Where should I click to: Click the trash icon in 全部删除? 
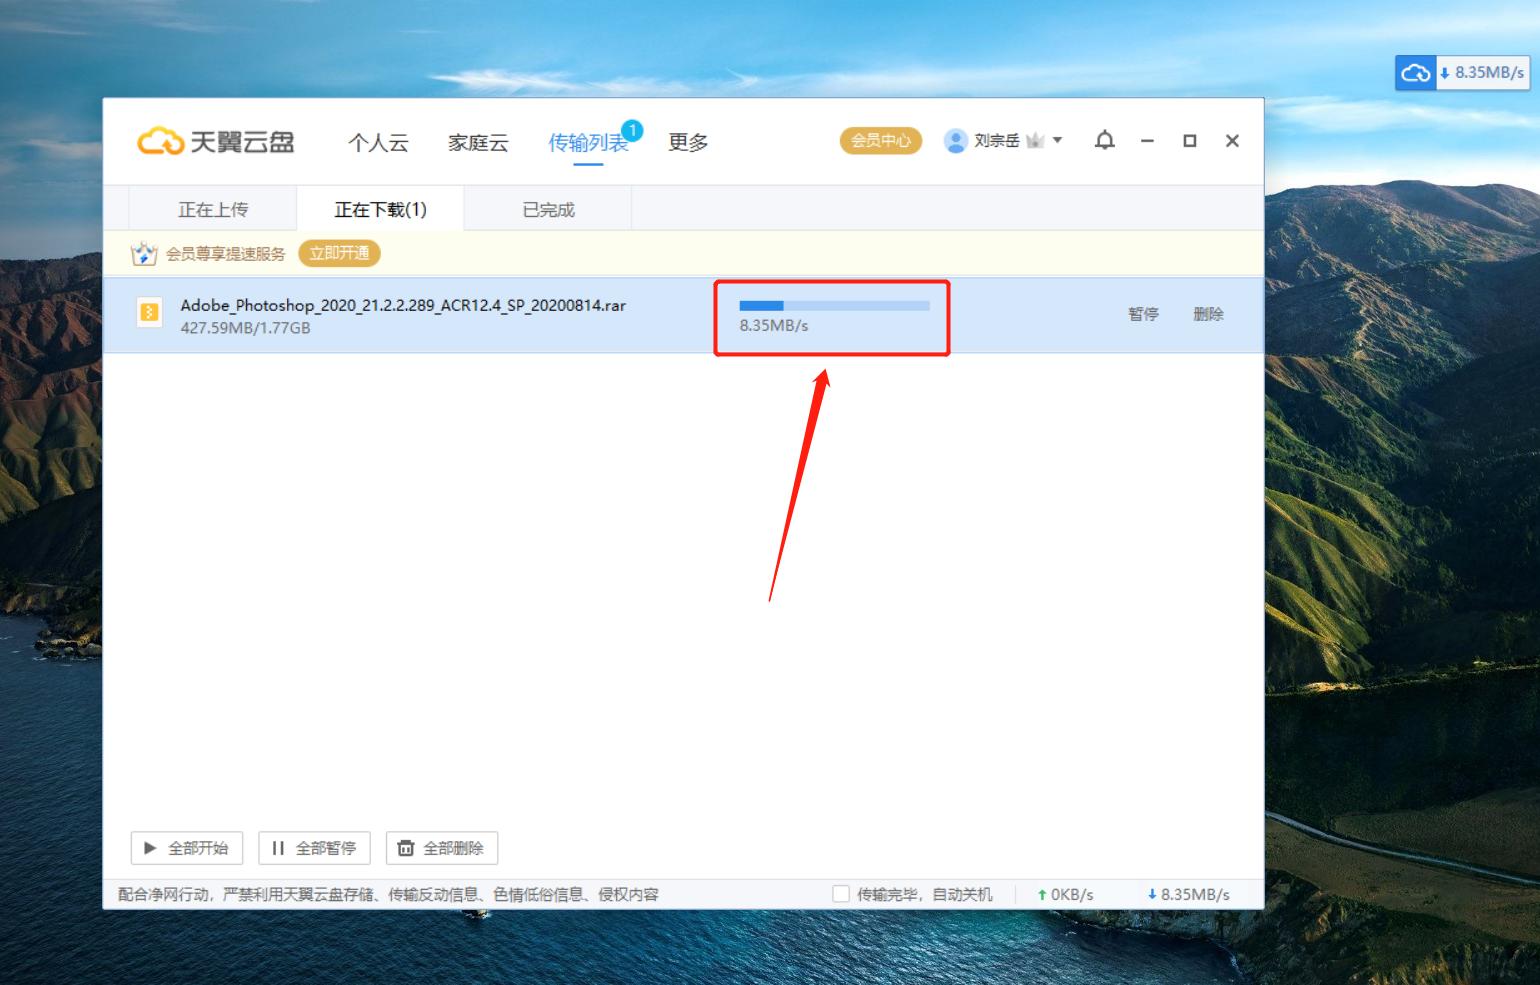[x=407, y=848]
